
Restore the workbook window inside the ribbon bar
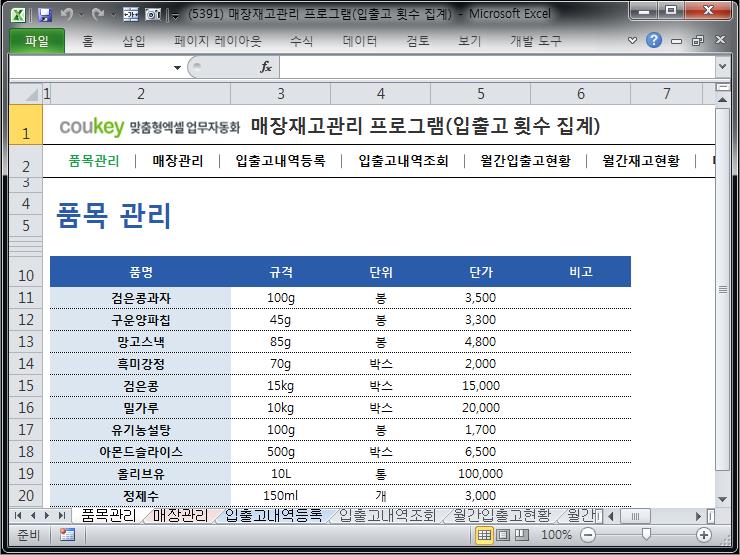tap(698, 41)
